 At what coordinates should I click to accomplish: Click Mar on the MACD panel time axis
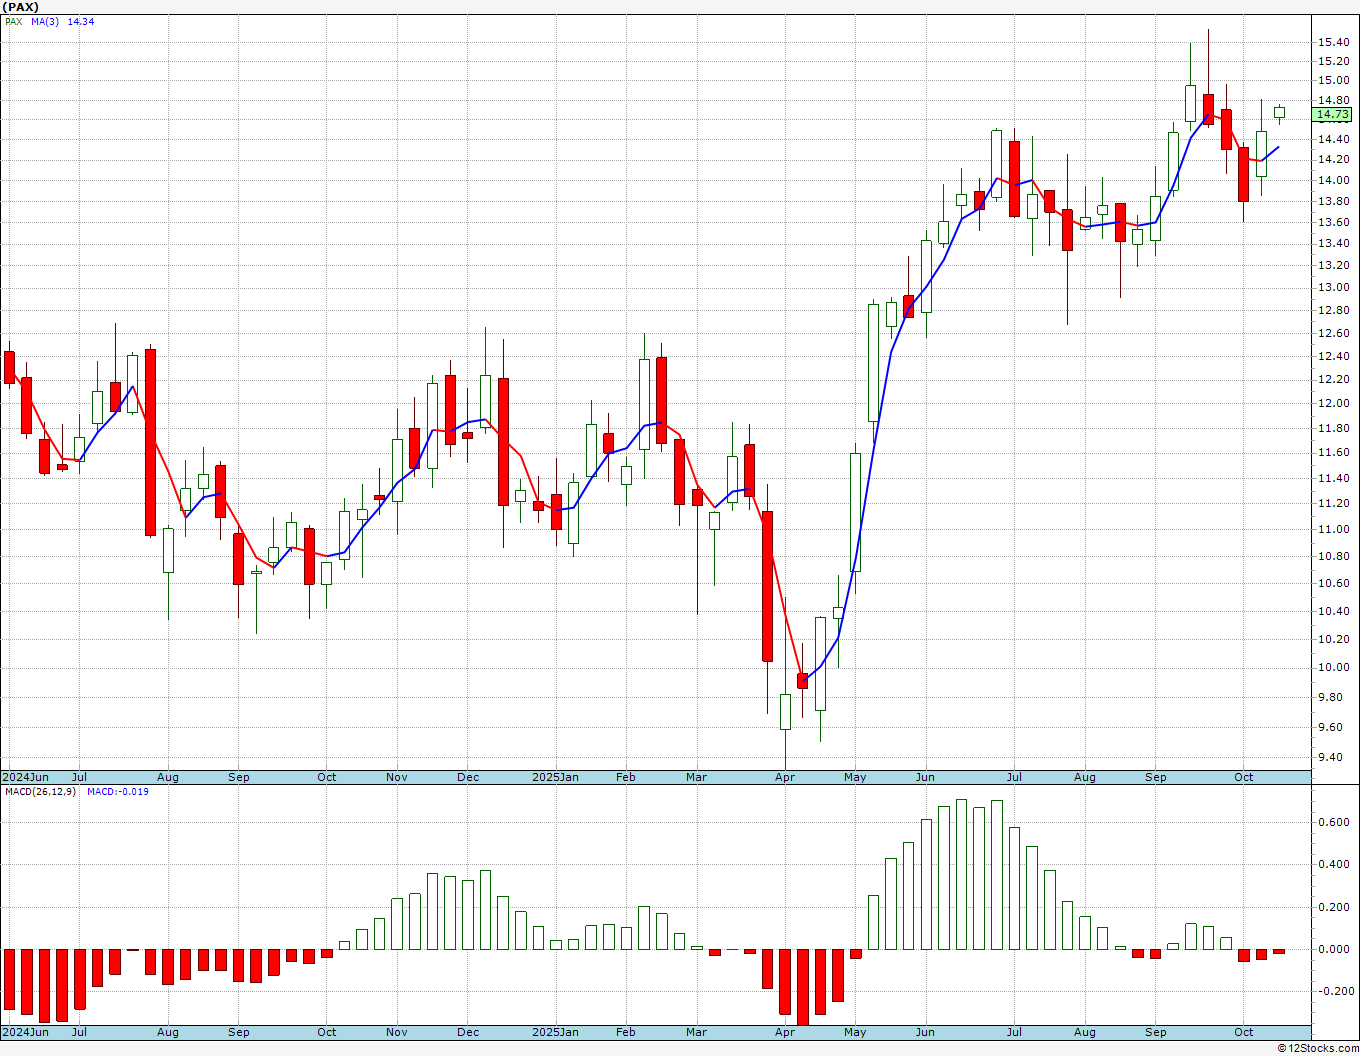(x=696, y=1032)
